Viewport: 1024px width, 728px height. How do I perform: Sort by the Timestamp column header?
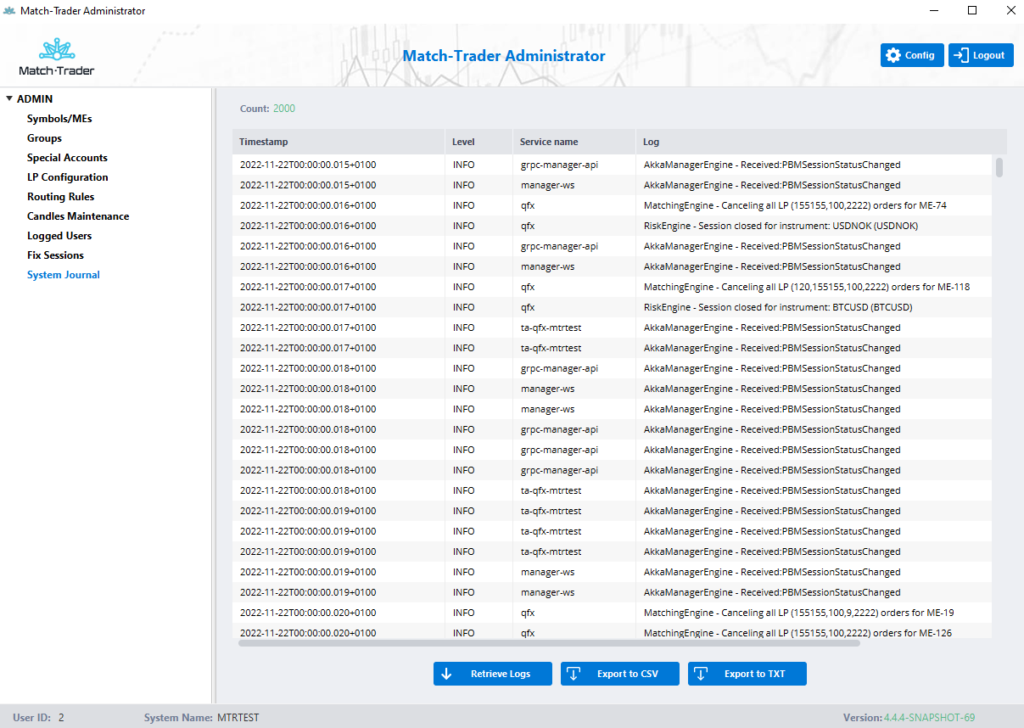(x=339, y=142)
